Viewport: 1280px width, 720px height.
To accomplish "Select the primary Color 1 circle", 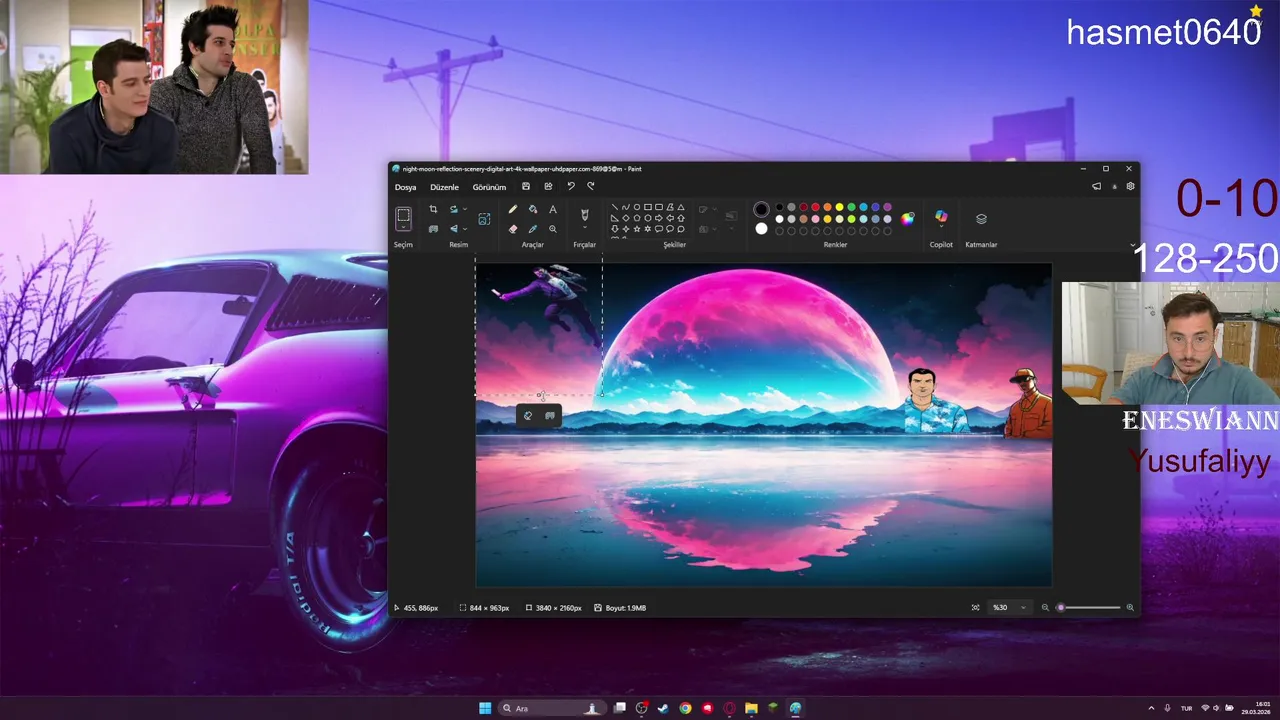I will coord(761,209).
